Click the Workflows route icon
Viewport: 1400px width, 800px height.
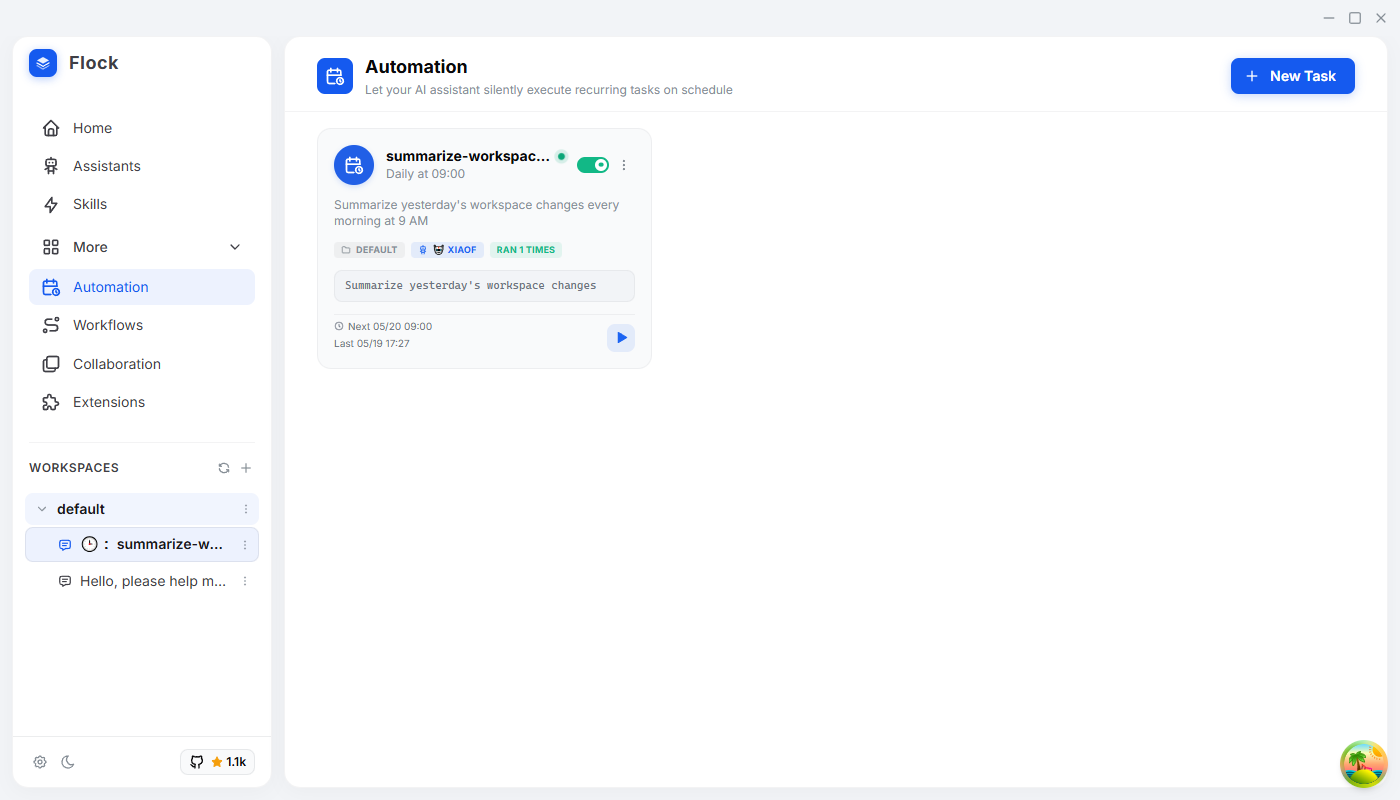(51, 325)
